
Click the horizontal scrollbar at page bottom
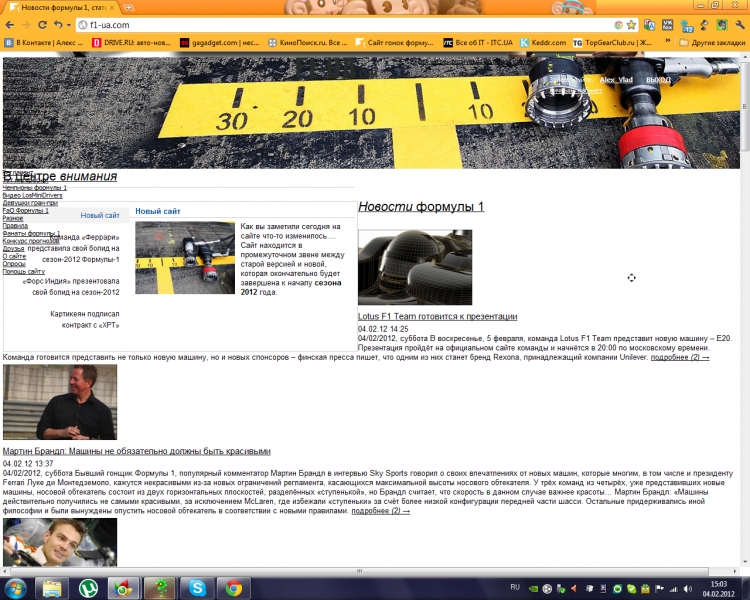[359, 571]
